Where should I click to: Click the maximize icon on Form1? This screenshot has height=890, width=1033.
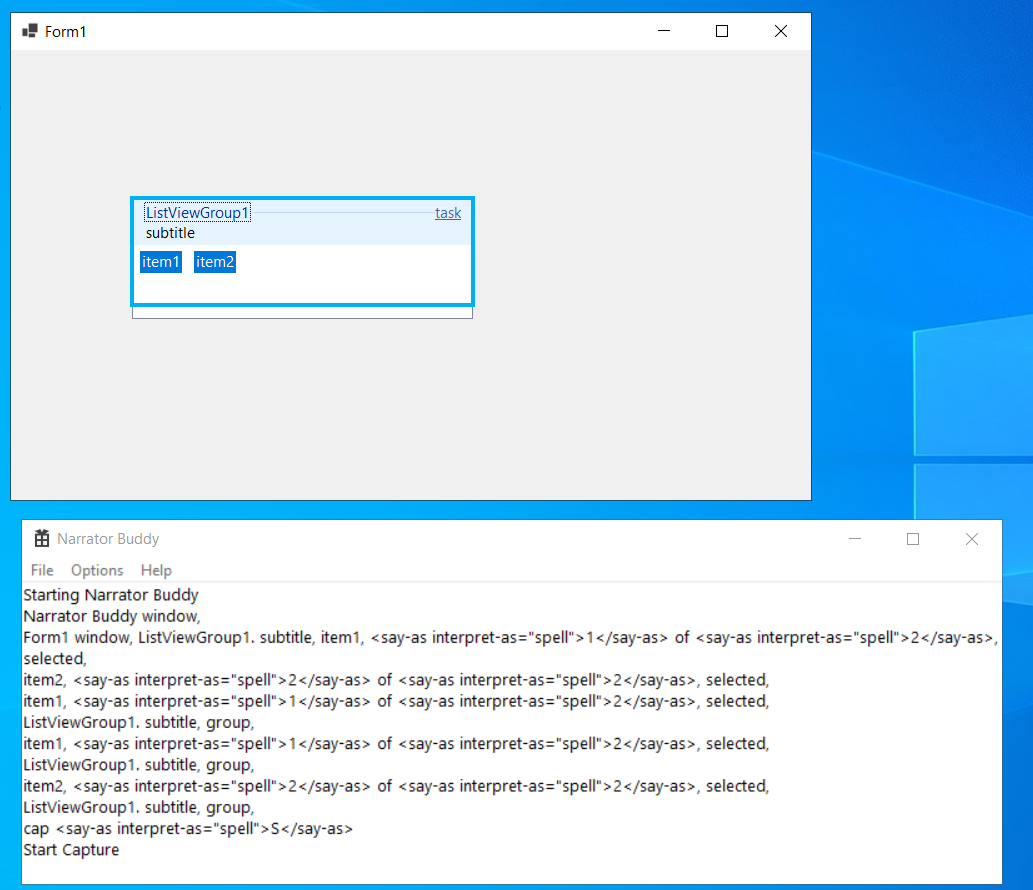(721, 31)
